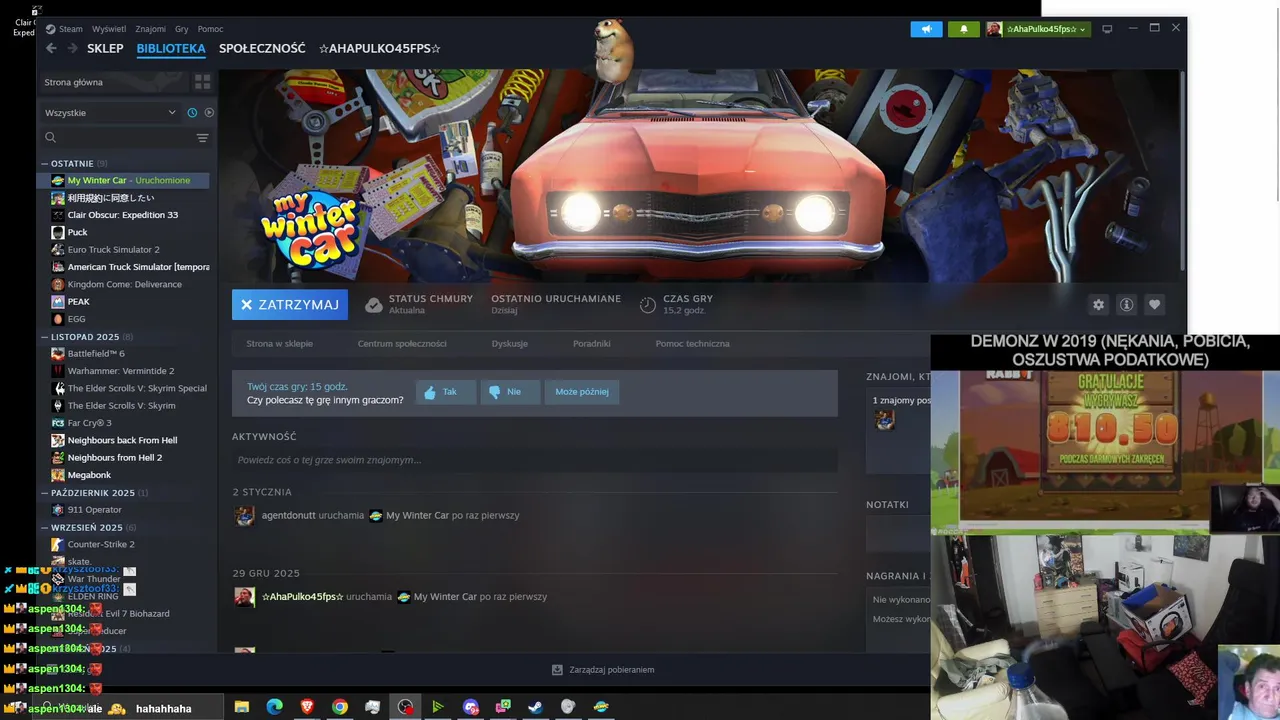Click the Nie thumbs-down button
This screenshot has height=720, width=1280.
tap(510, 392)
